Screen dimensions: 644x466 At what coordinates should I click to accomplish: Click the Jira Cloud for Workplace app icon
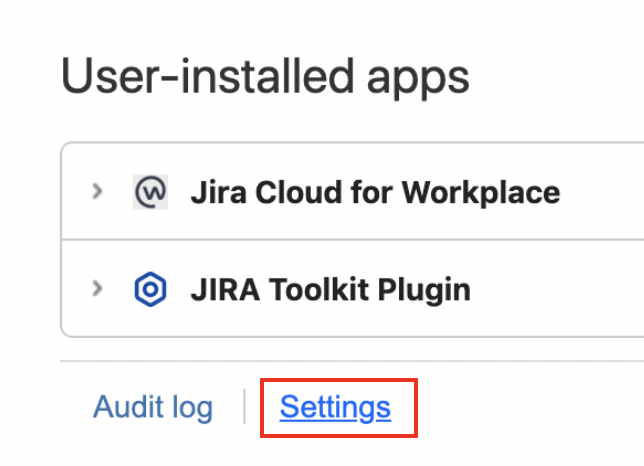point(150,192)
